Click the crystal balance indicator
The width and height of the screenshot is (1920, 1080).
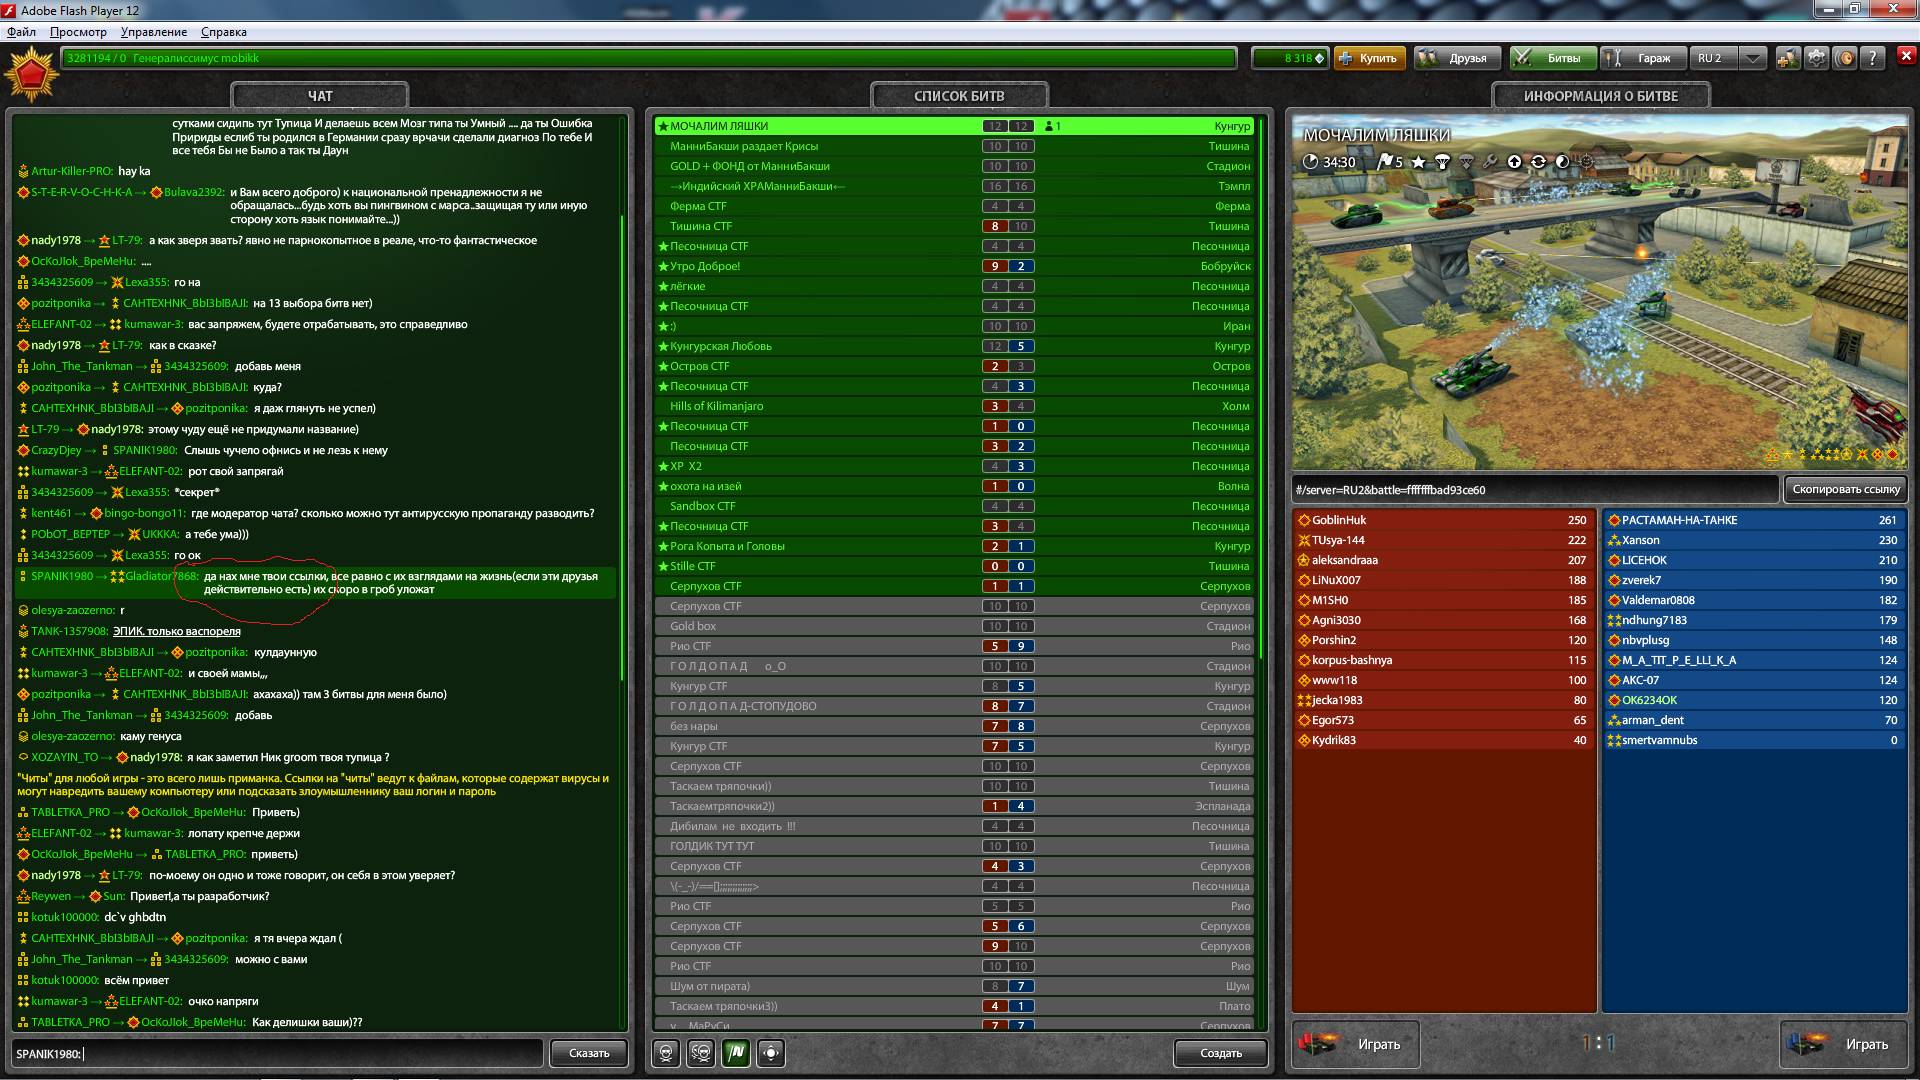[x=1290, y=58]
